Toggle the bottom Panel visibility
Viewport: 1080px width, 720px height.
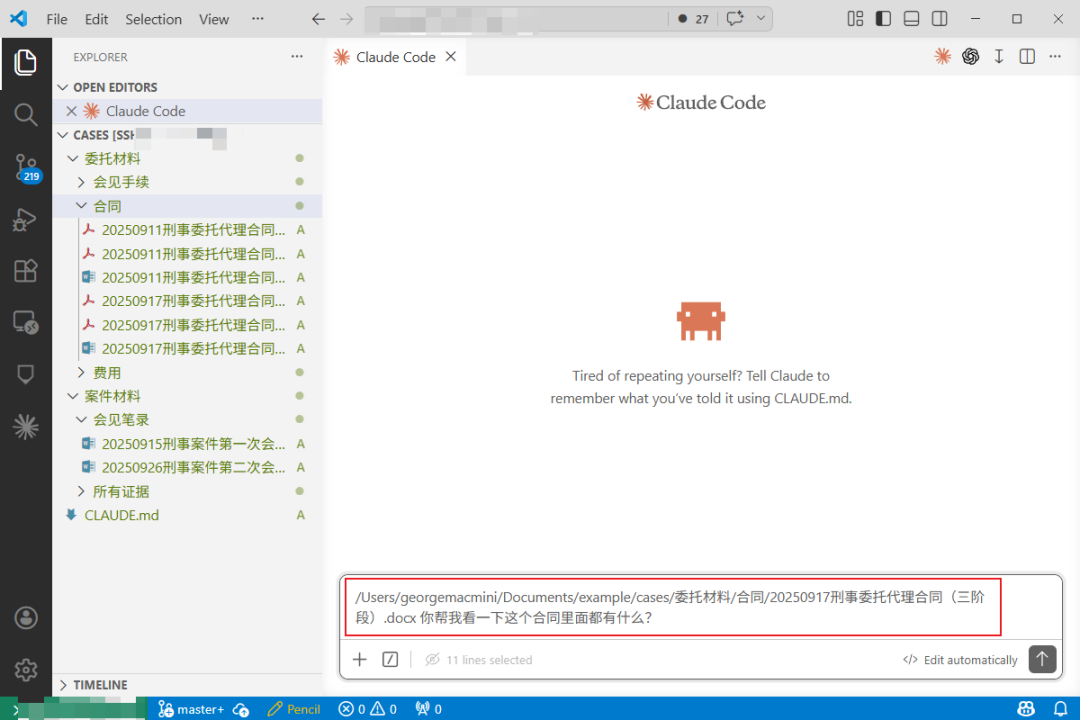point(911,19)
